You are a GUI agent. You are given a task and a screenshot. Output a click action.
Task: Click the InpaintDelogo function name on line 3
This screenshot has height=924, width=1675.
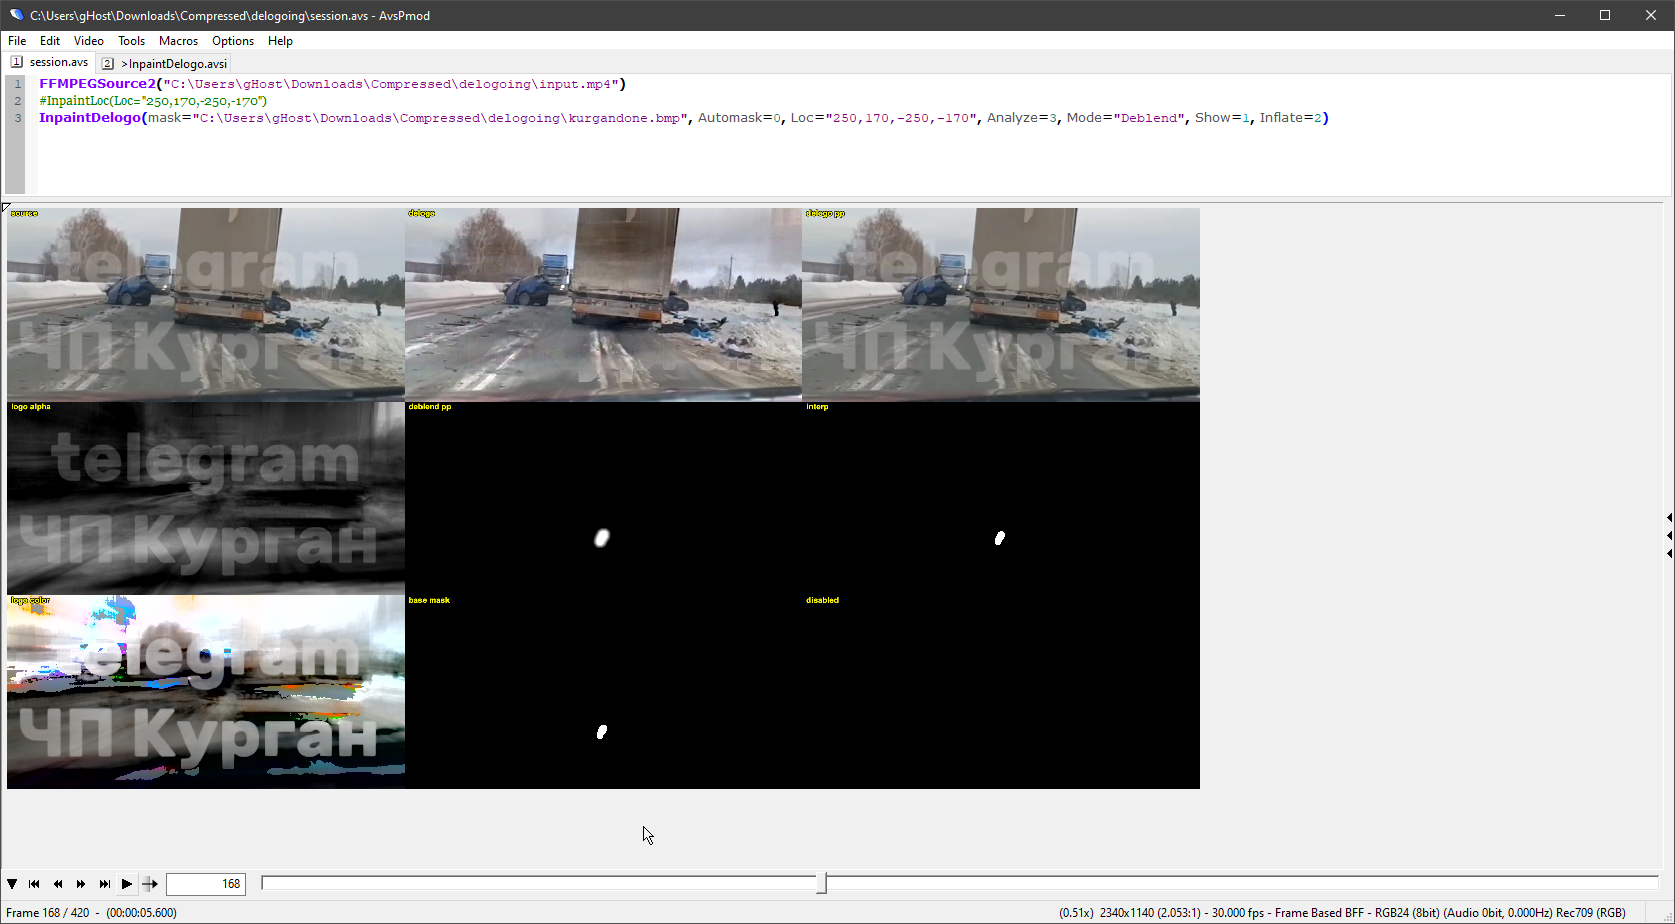point(90,118)
